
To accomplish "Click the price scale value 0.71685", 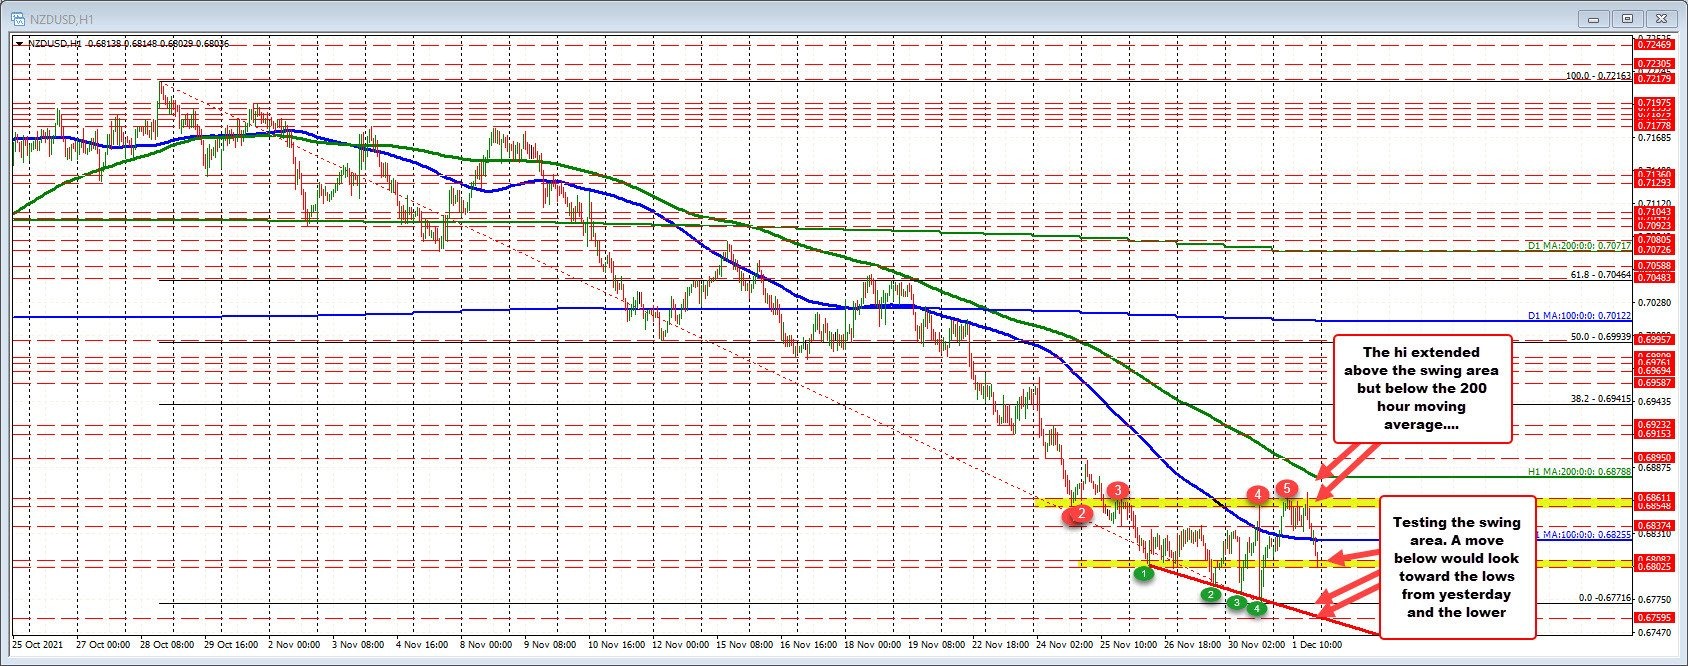I will coord(1655,138).
